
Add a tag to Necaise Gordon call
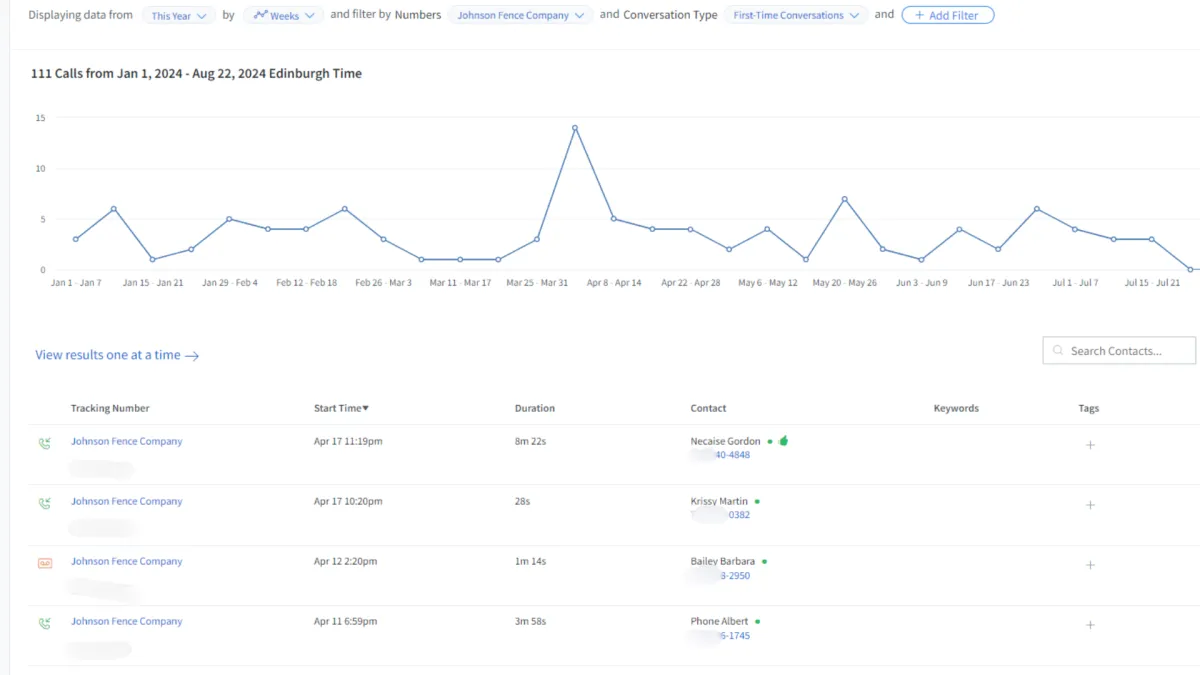1090,445
